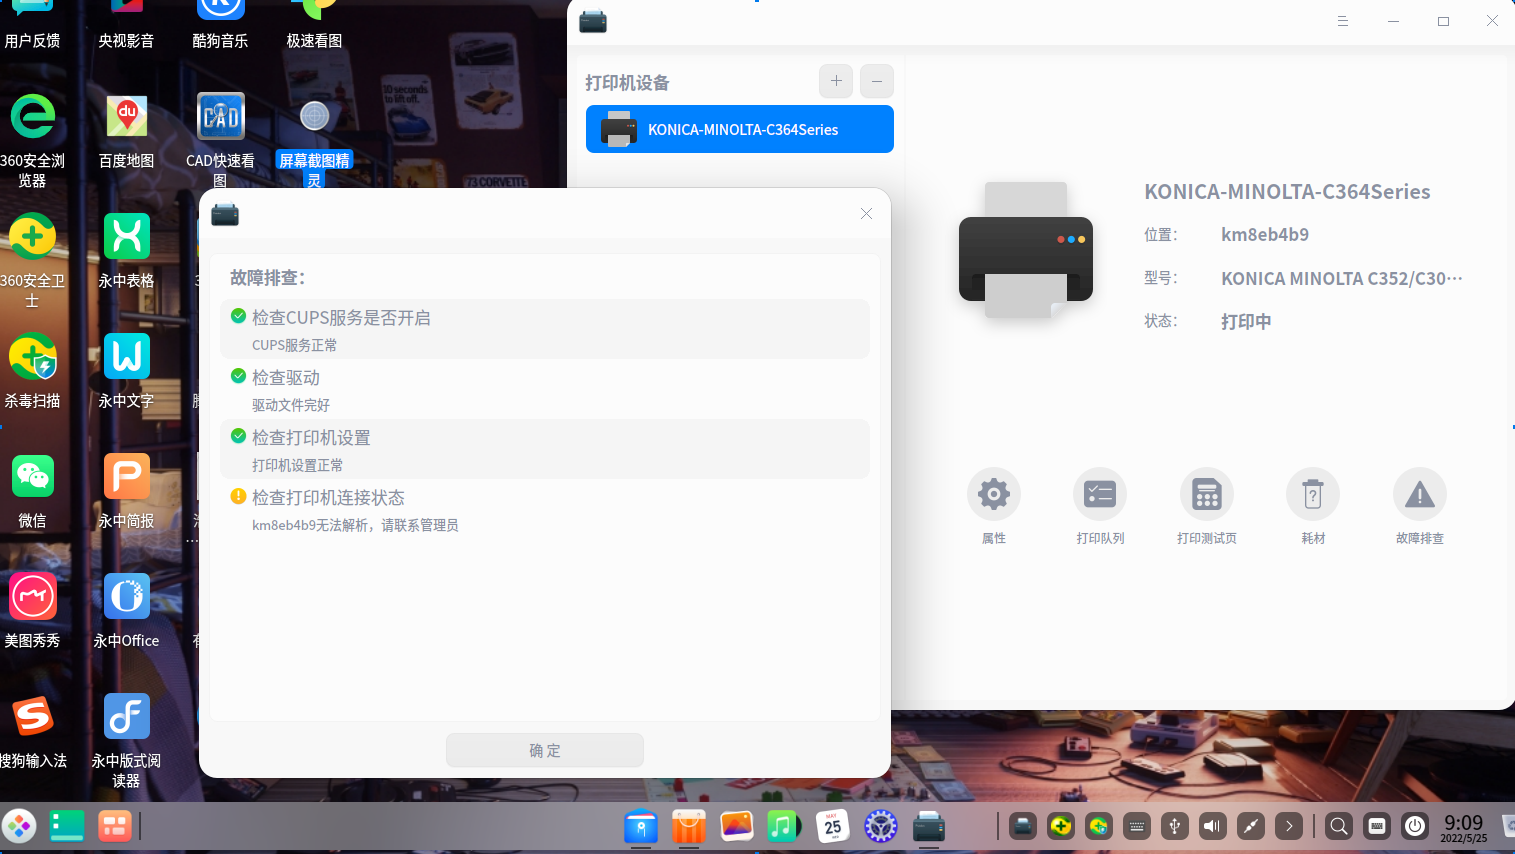
Task: Open printer properties via the 属性 gear icon
Action: click(x=993, y=493)
